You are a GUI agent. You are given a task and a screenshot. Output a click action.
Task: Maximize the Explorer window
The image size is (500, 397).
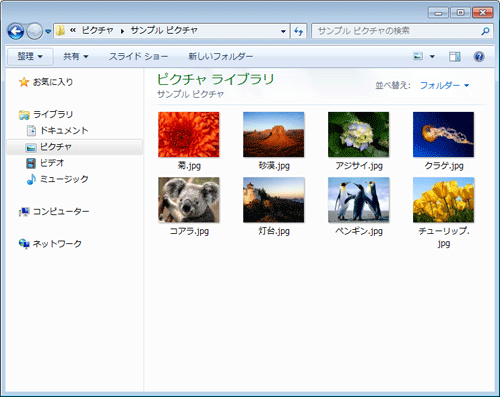[x=460, y=13]
